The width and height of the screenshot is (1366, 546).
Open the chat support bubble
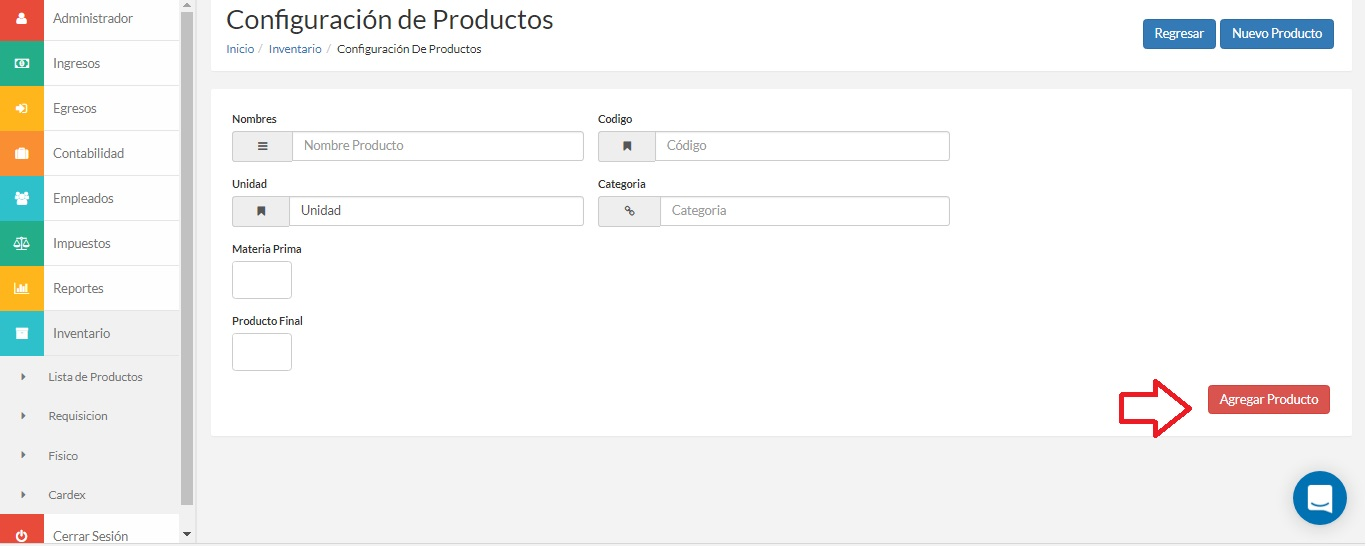pos(1319,498)
